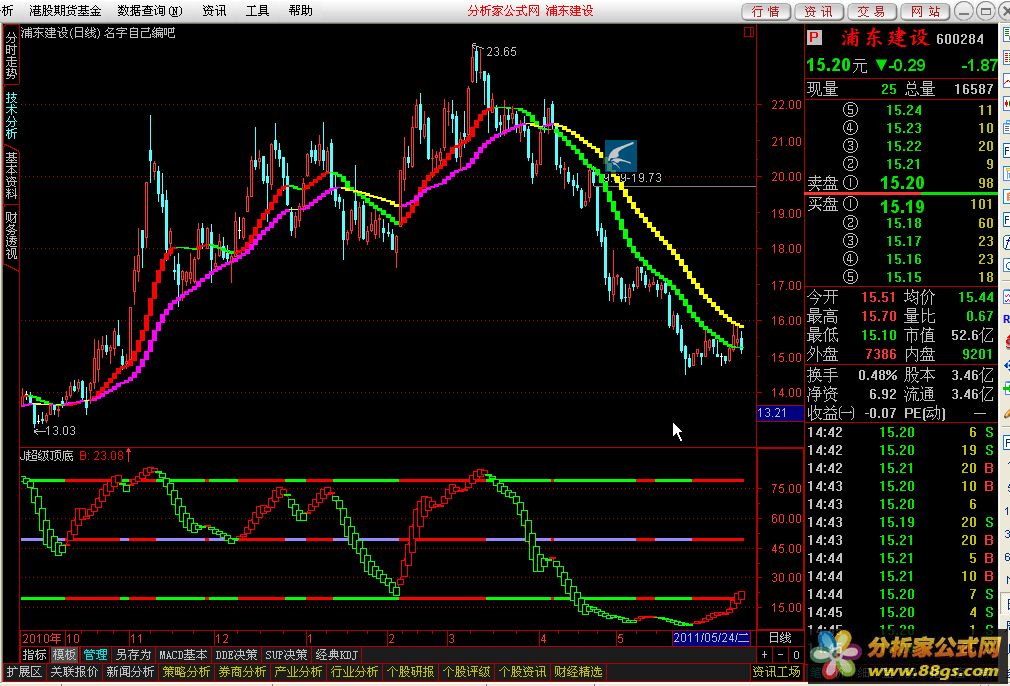The height and width of the screenshot is (686, 1010).
Task: Click the 今开 value 15.51
Action: click(x=879, y=297)
